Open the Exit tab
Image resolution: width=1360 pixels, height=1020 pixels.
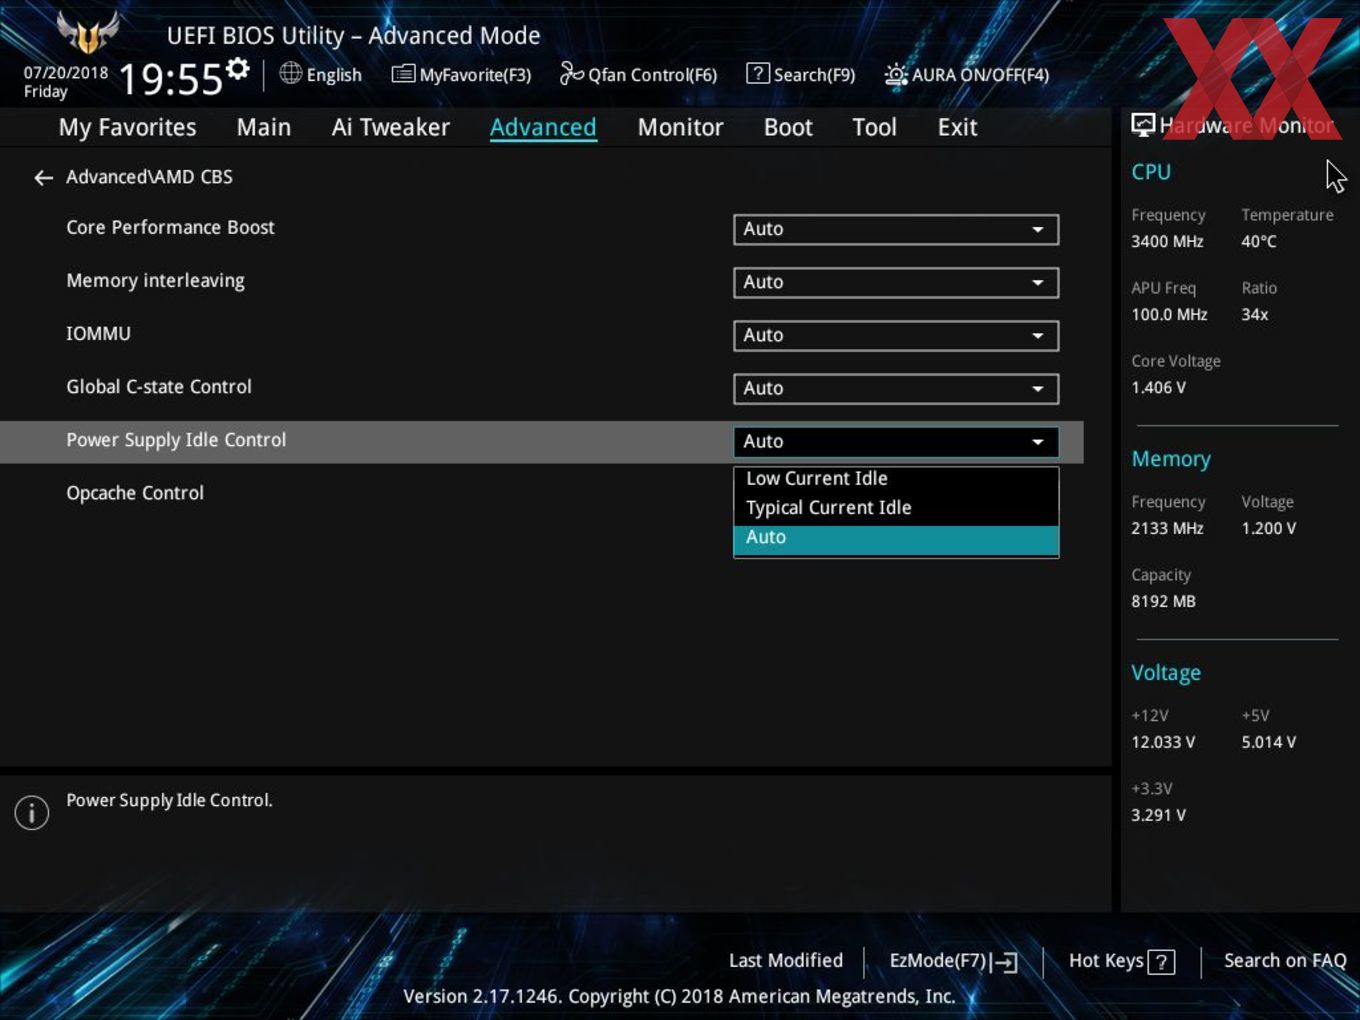pos(957,127)
